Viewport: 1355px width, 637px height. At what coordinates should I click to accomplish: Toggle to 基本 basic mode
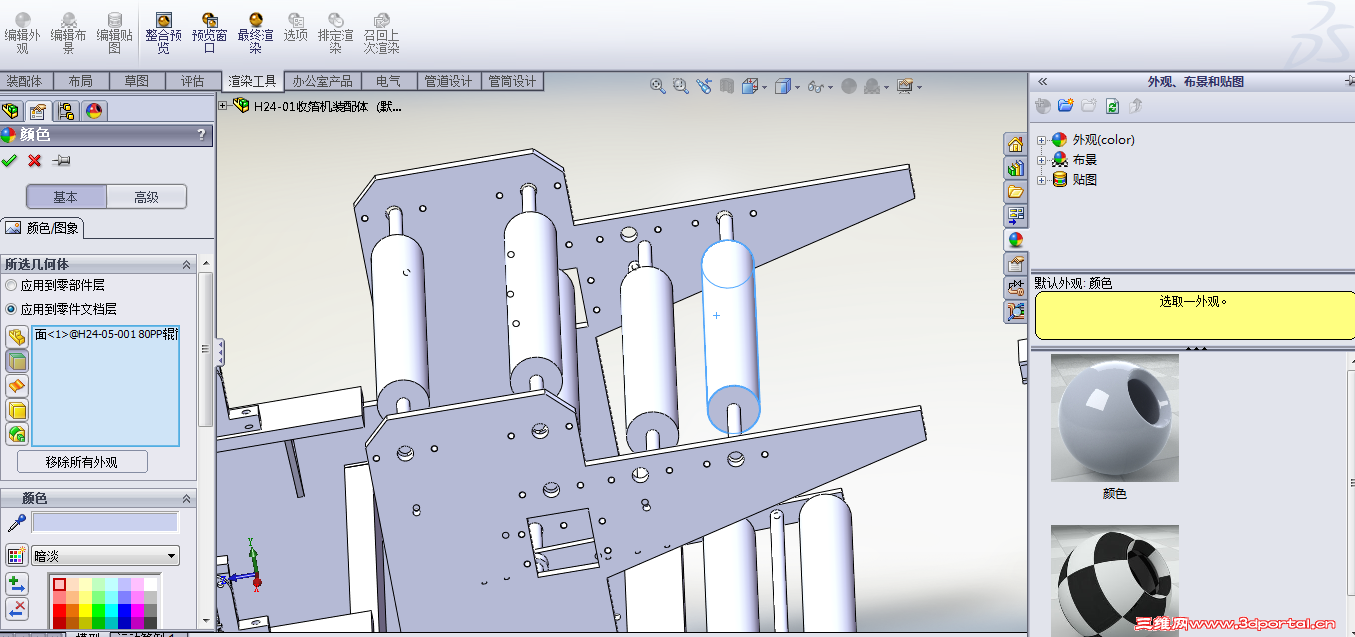click(66, 197)
